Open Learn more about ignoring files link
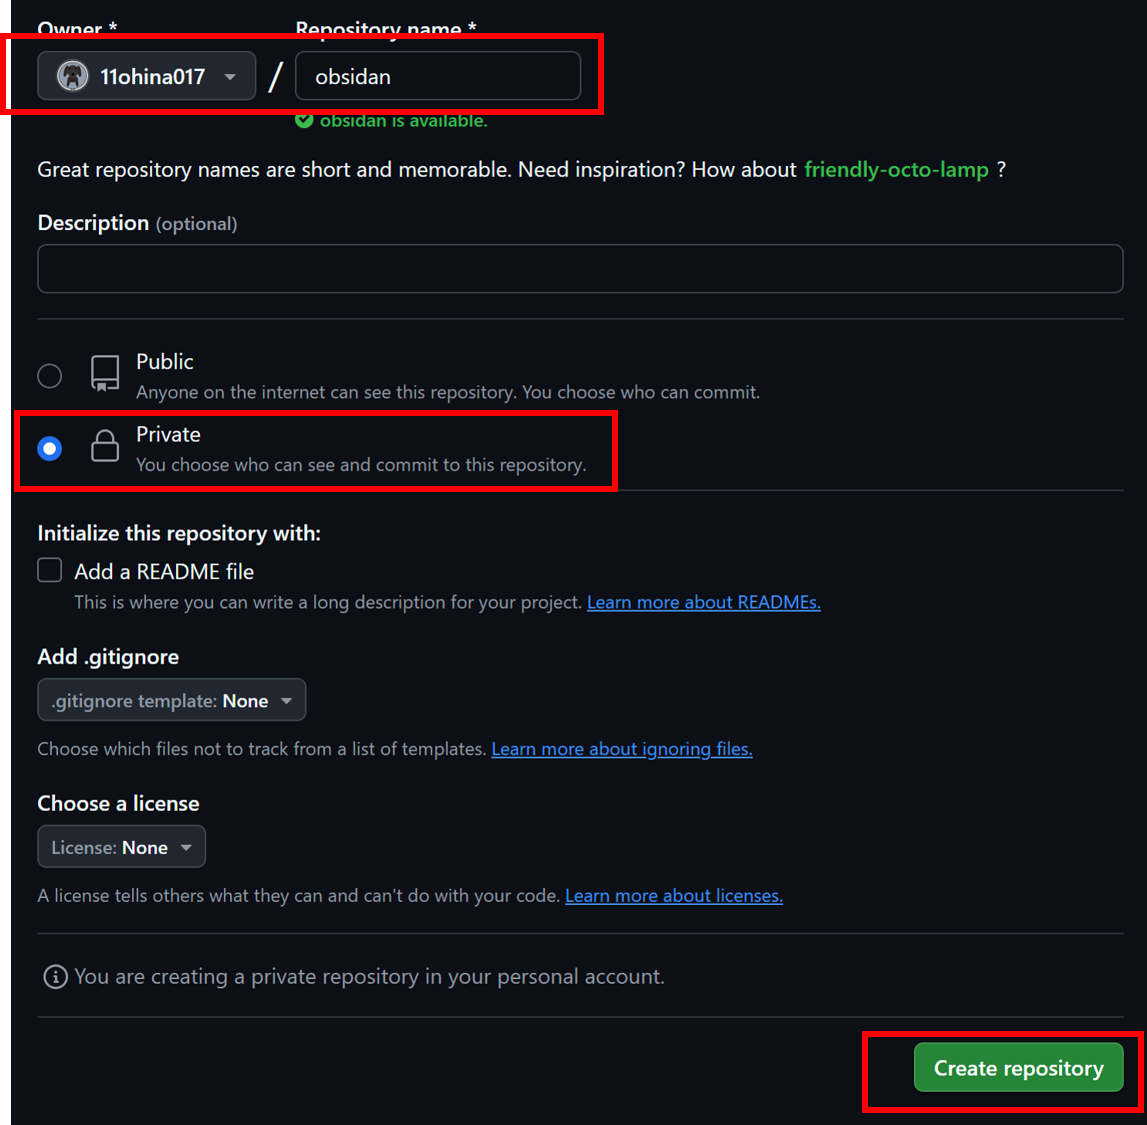The width and height of the screenshot is (1147, 1125). point(622,749)
